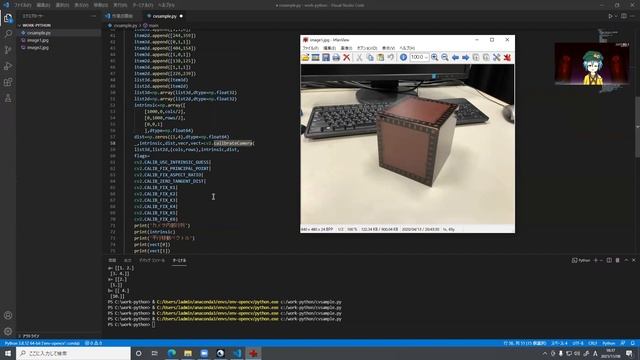Click the red IrfanView cat icon
This screenshot has width=640, height=360.
[x=507, y=58]
